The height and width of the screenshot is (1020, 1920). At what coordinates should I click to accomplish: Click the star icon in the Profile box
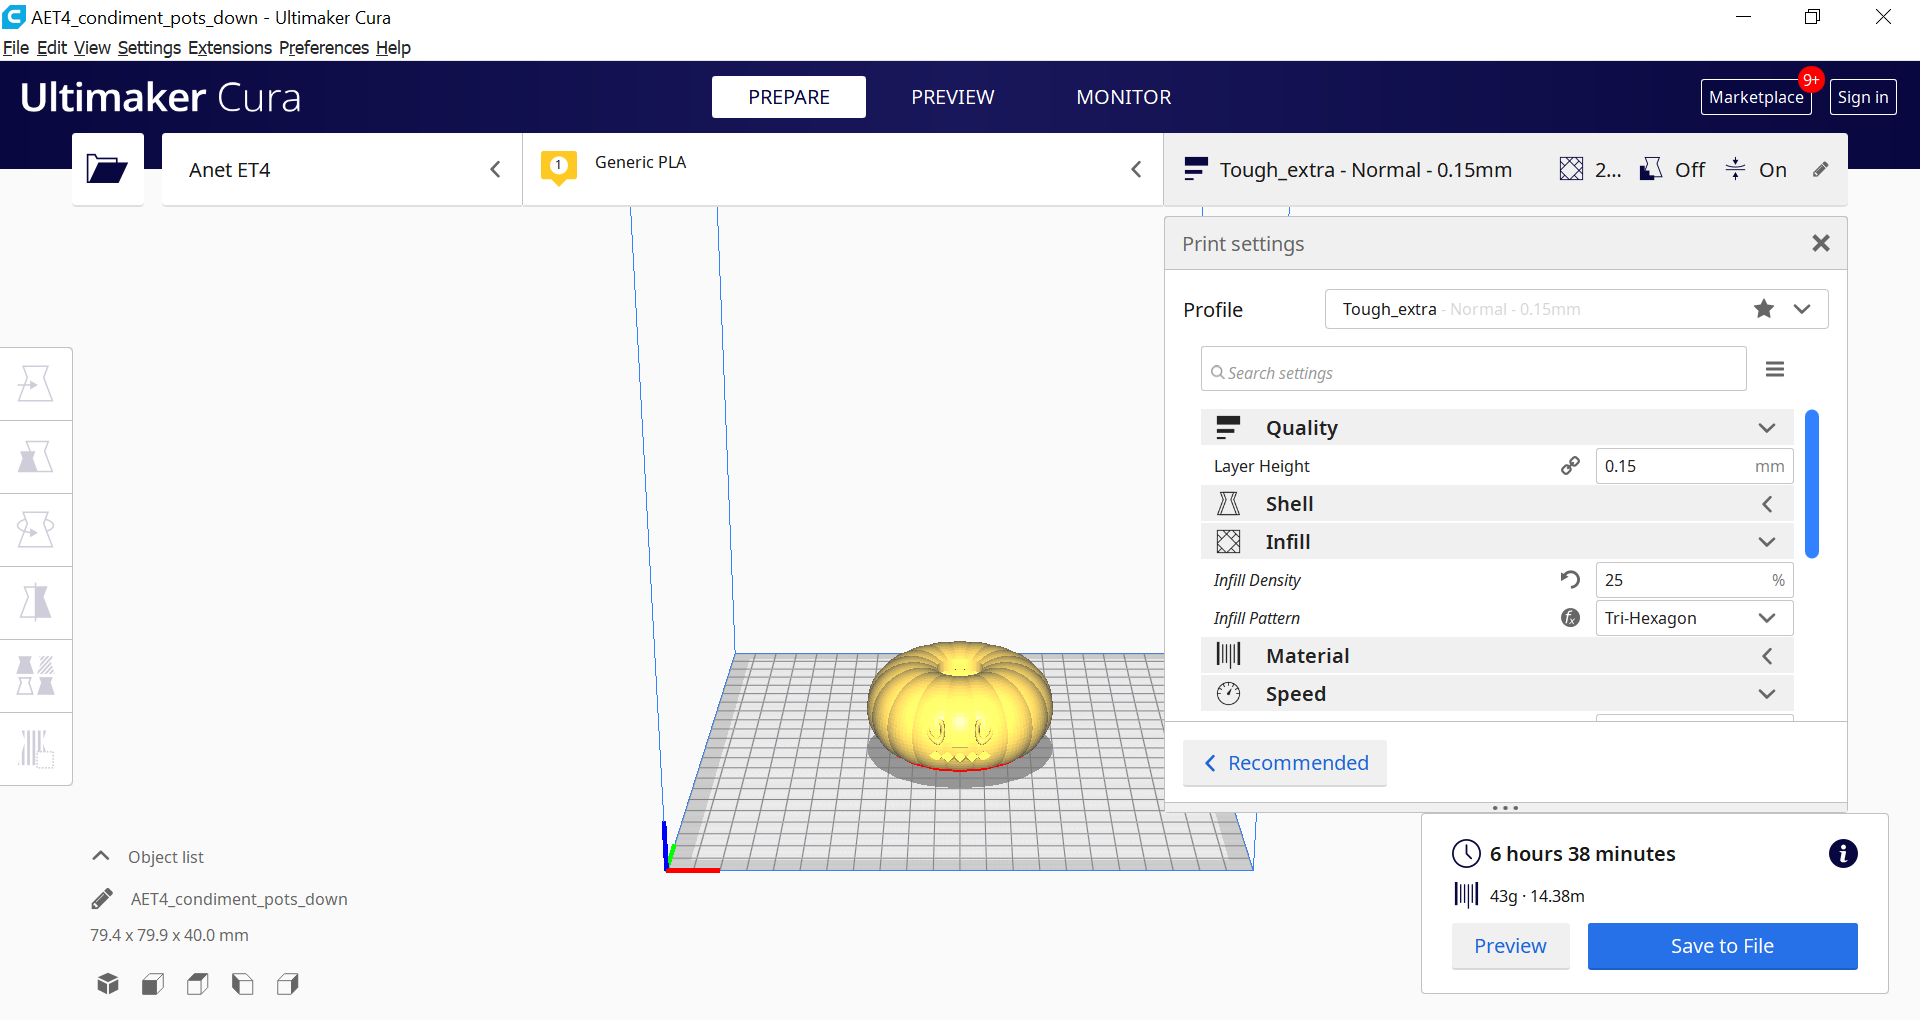[1764, 309]
